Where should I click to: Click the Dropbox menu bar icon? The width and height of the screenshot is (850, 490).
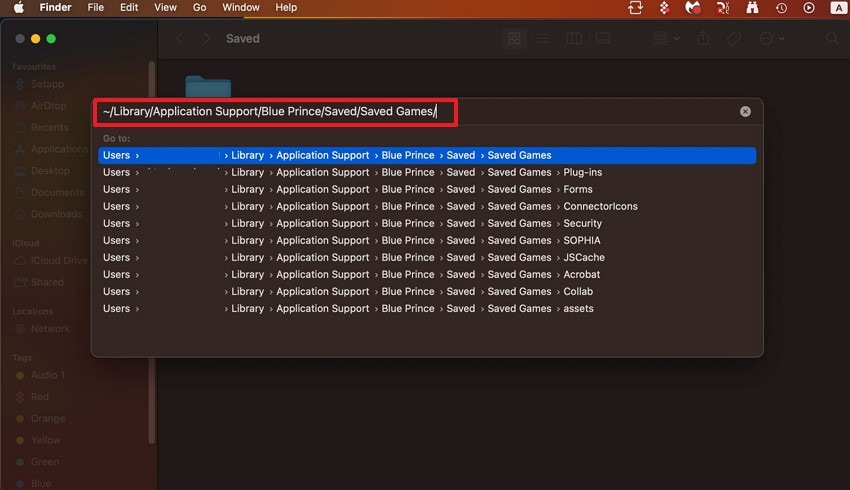664,8
